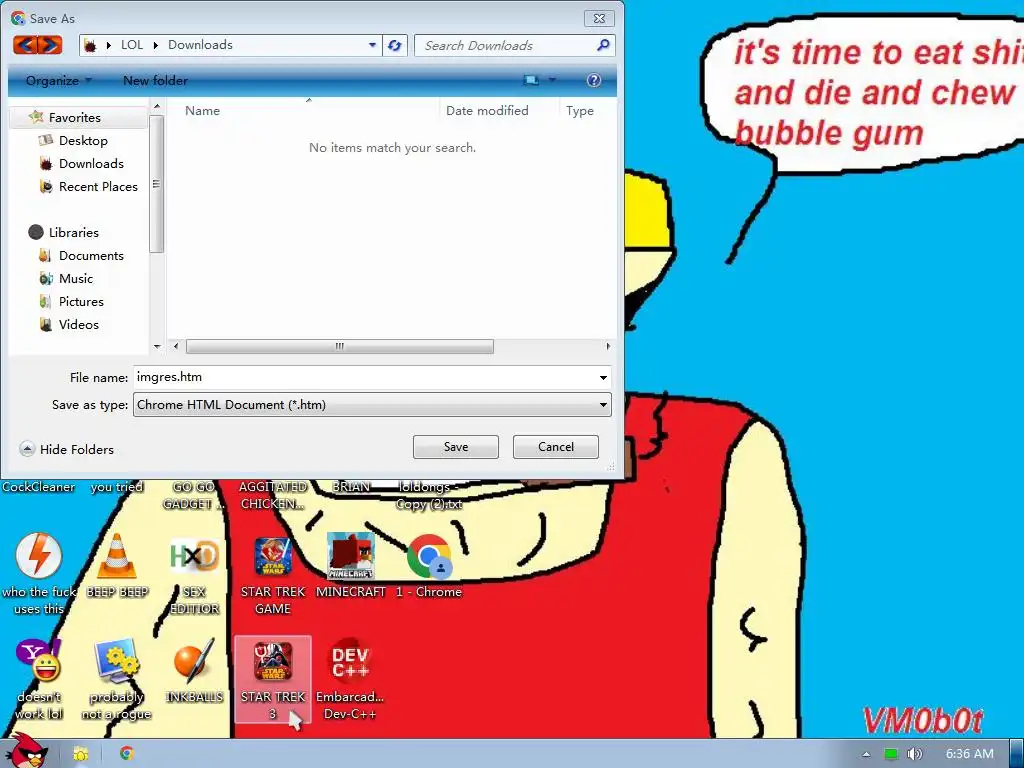Click the forward arrow in Save As

click(50, 45)
